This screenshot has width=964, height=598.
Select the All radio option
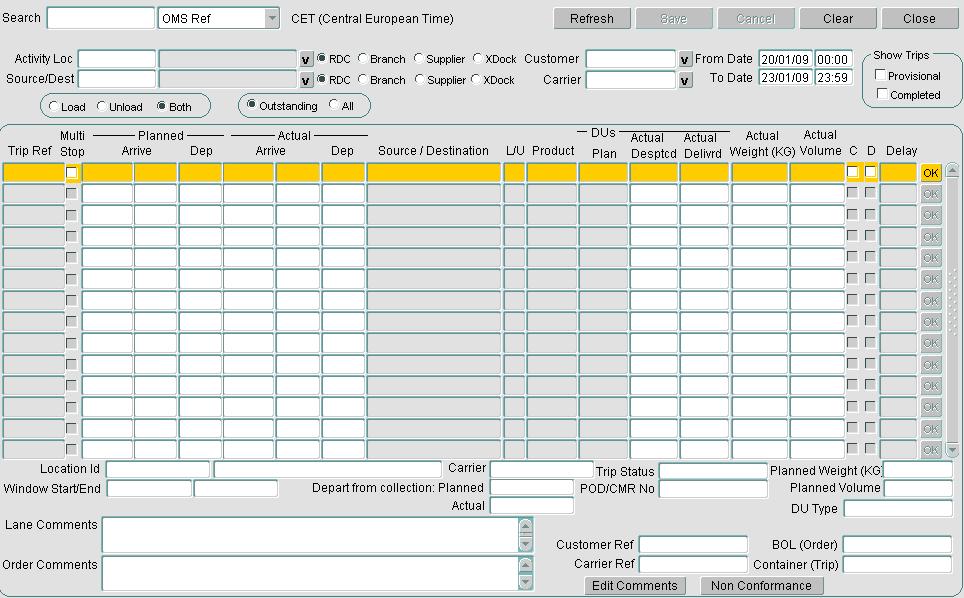(x=334, y=105)
